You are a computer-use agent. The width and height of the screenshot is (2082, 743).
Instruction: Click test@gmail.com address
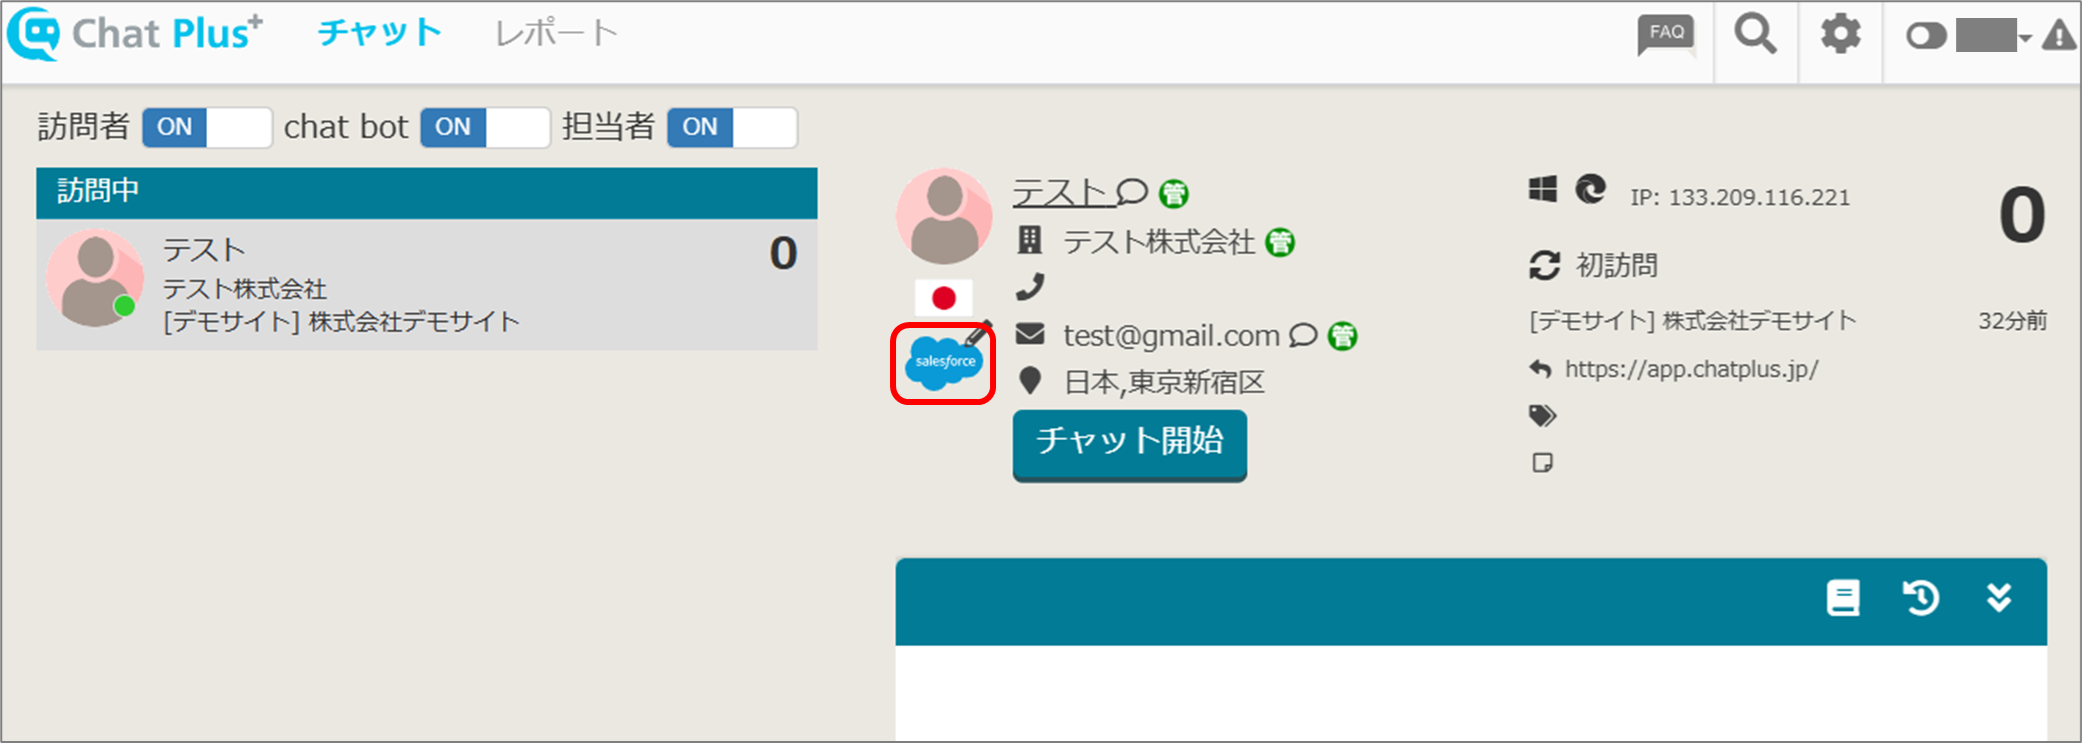[x=1171, y=335]
